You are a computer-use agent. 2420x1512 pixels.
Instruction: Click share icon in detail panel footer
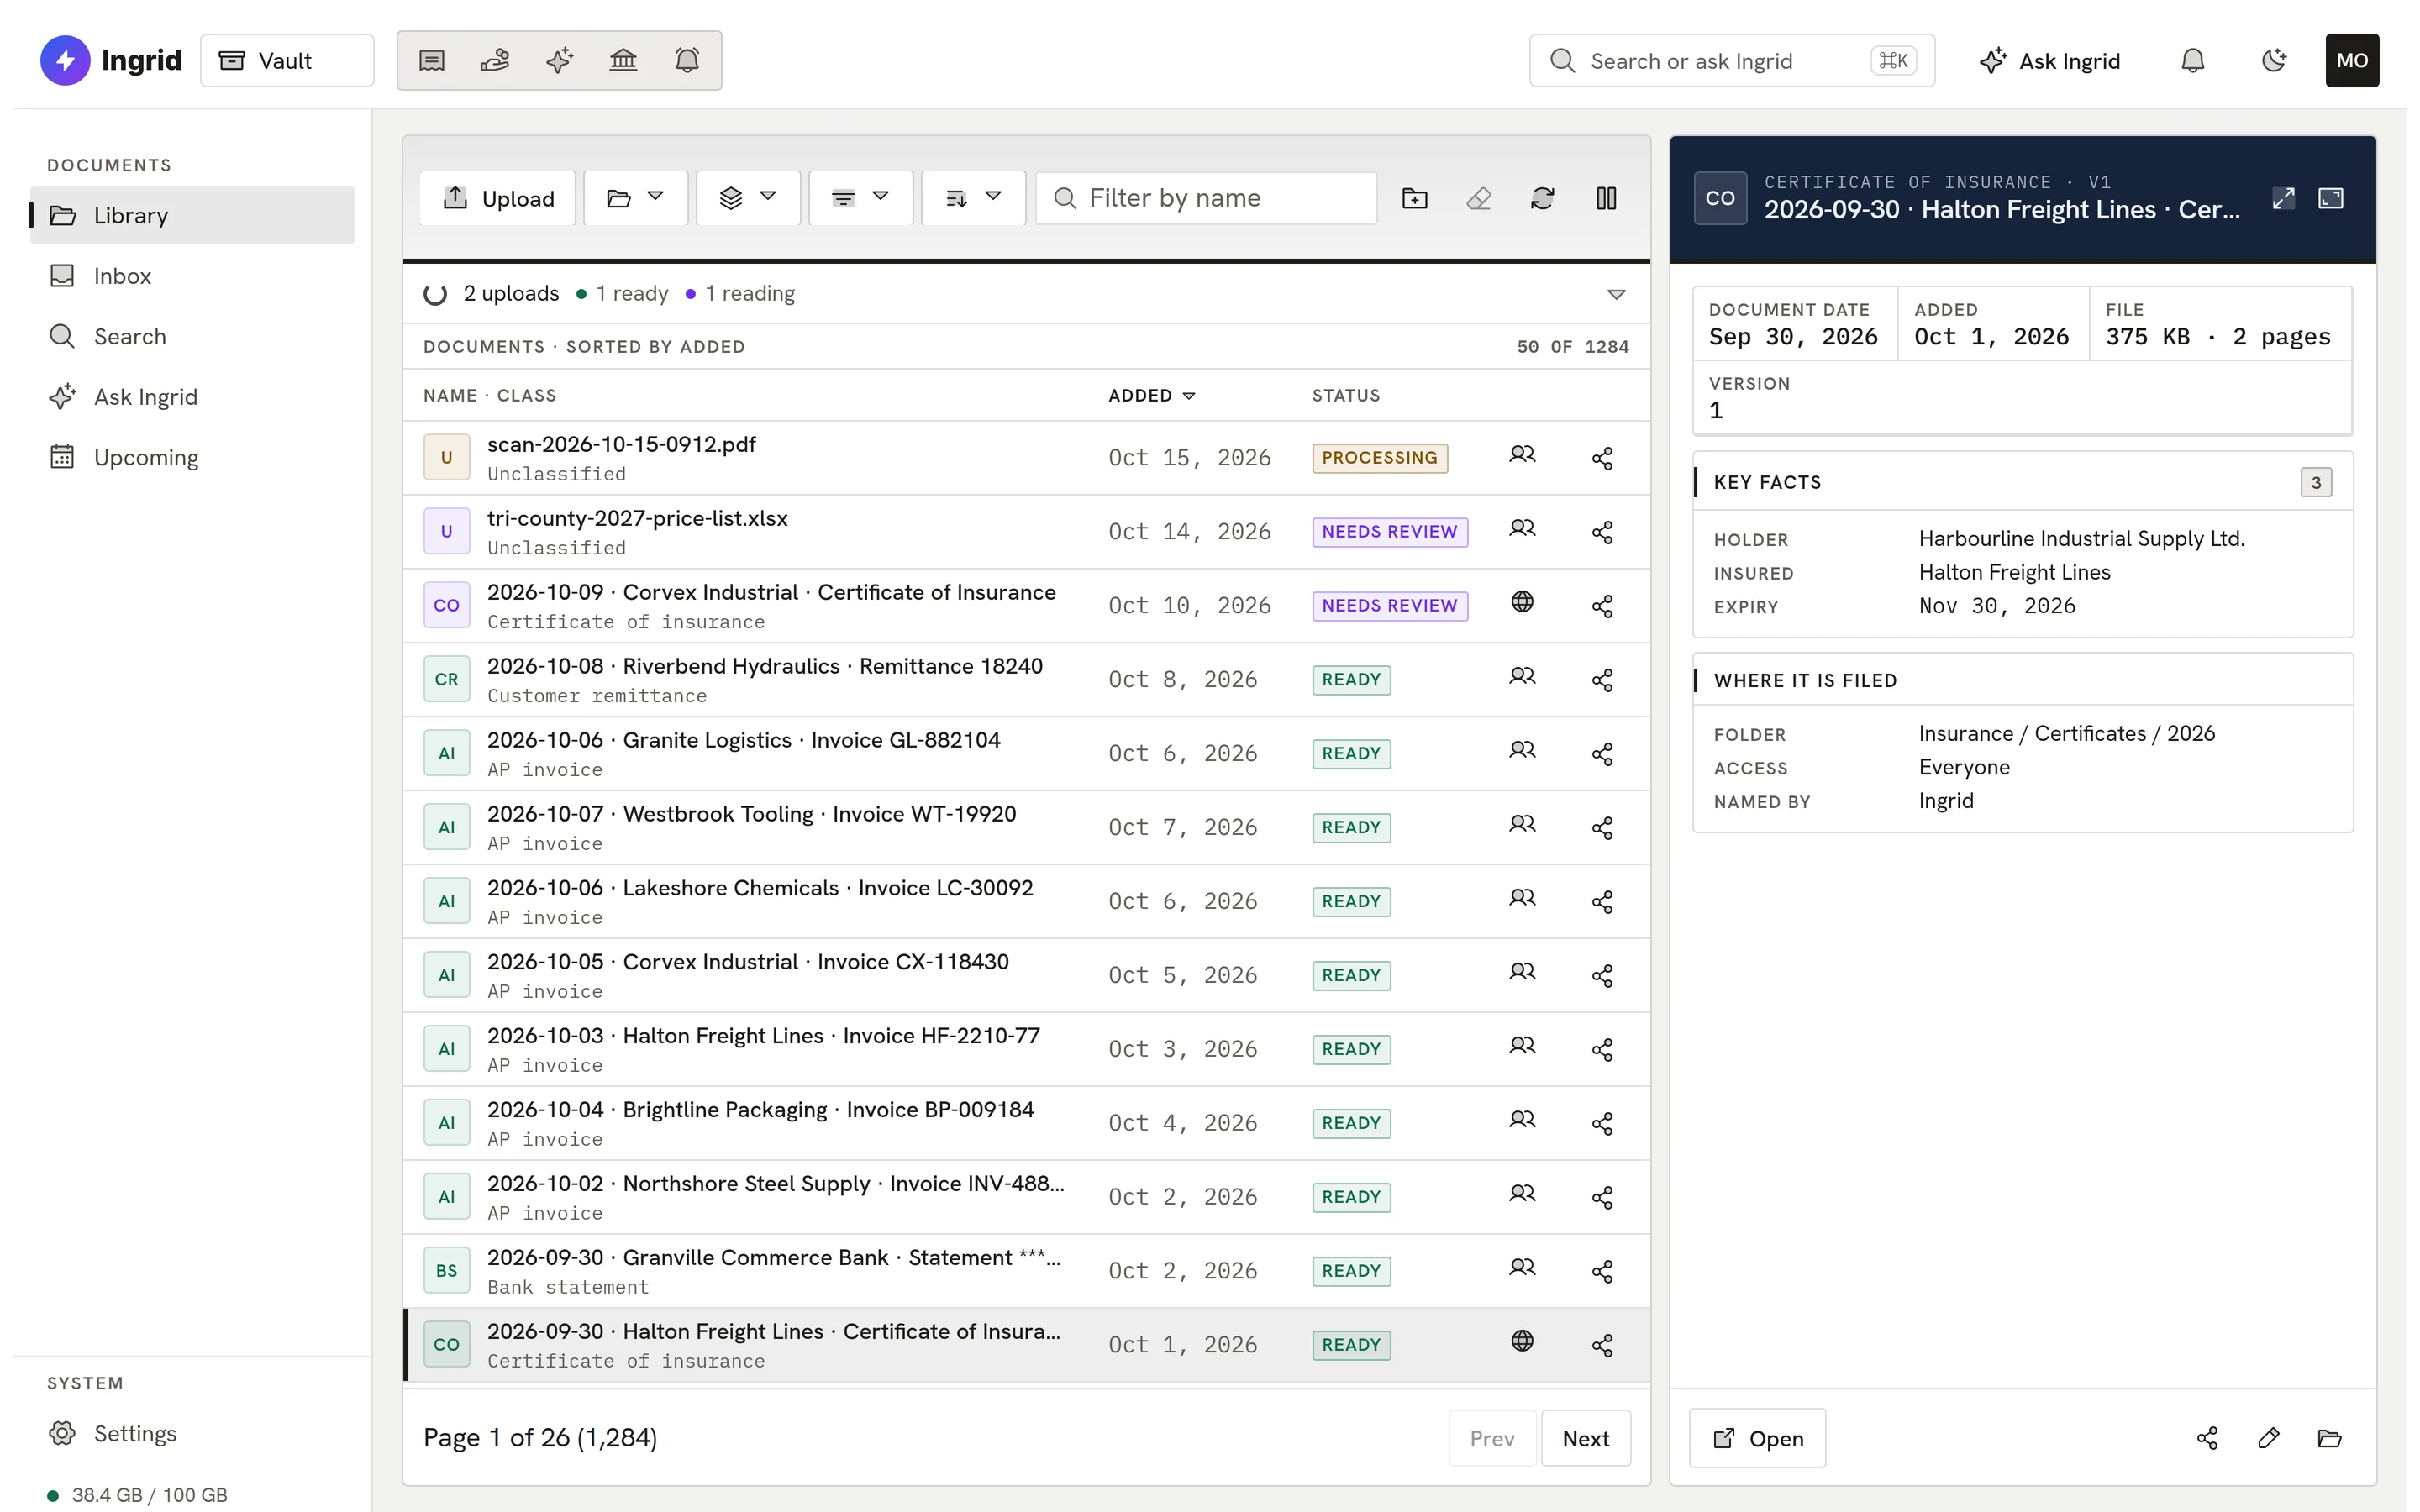click(x=2207, y=1438)
